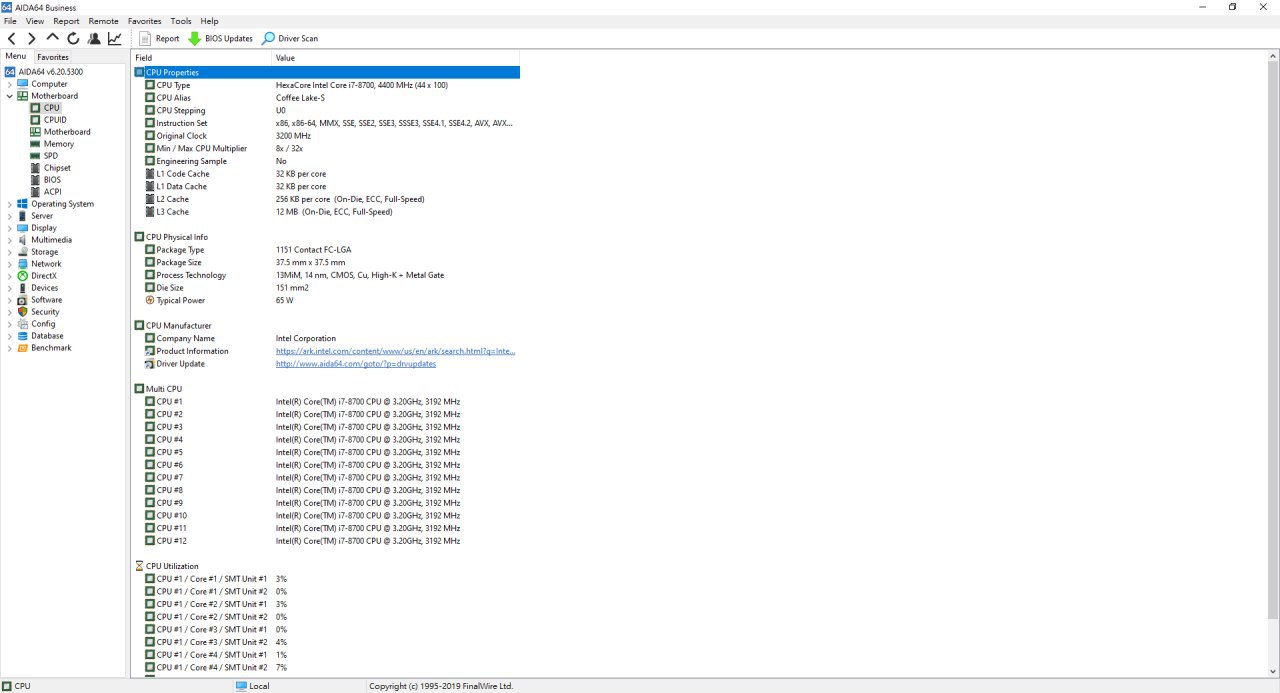Select the Original Clock value 3200 MHz

(x=293, y=136)
